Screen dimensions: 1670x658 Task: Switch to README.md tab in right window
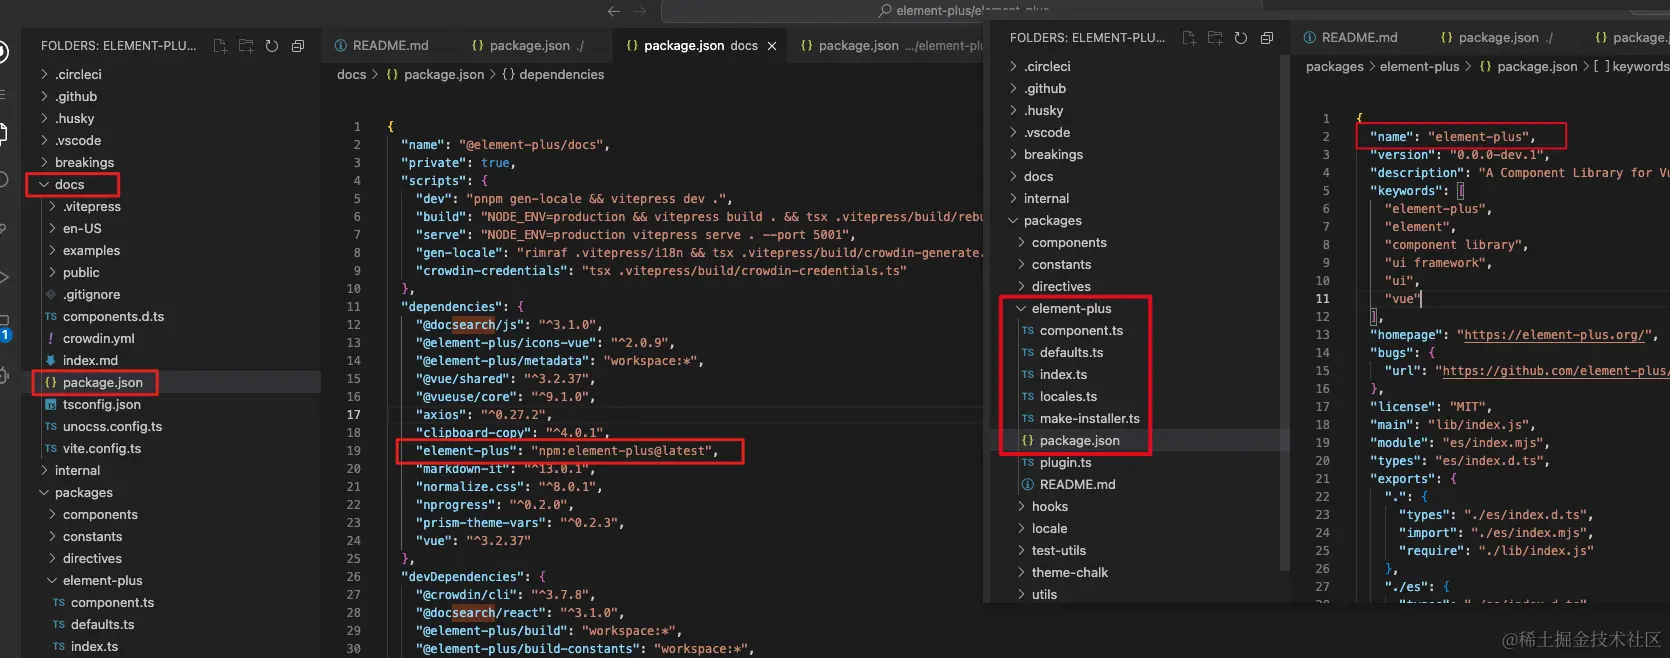1350,38
